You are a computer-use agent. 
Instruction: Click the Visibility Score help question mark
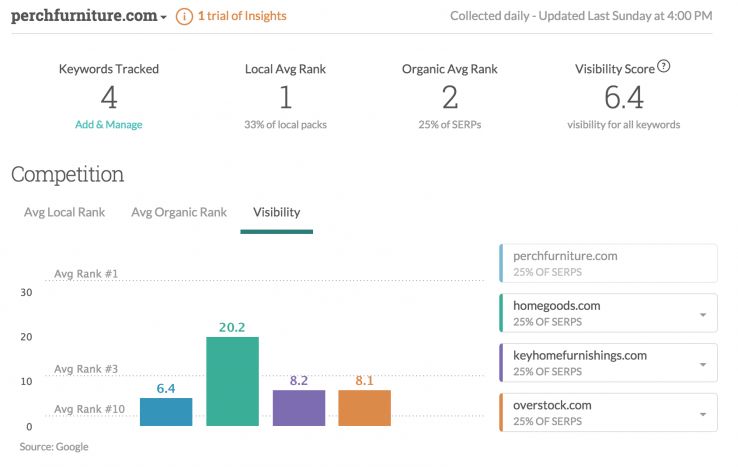pyautogui.click(x=663, y=68)
